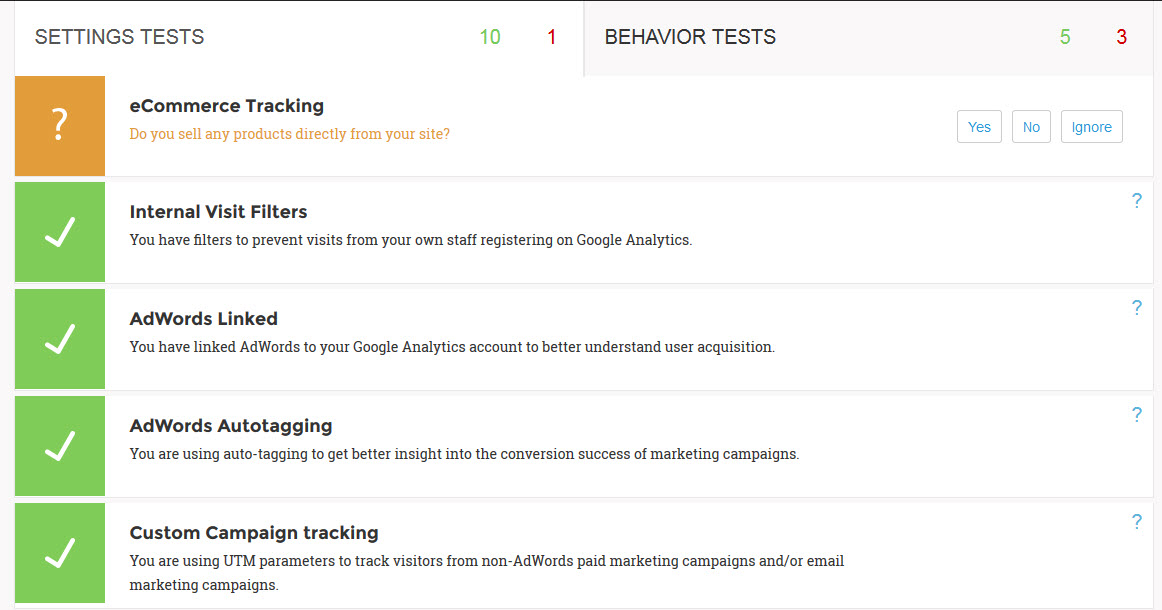The width and height of the screenshot is (1162, 610).
Task: Click the green checkmark for Custom Campaign tracking
Action: point(60,553)
